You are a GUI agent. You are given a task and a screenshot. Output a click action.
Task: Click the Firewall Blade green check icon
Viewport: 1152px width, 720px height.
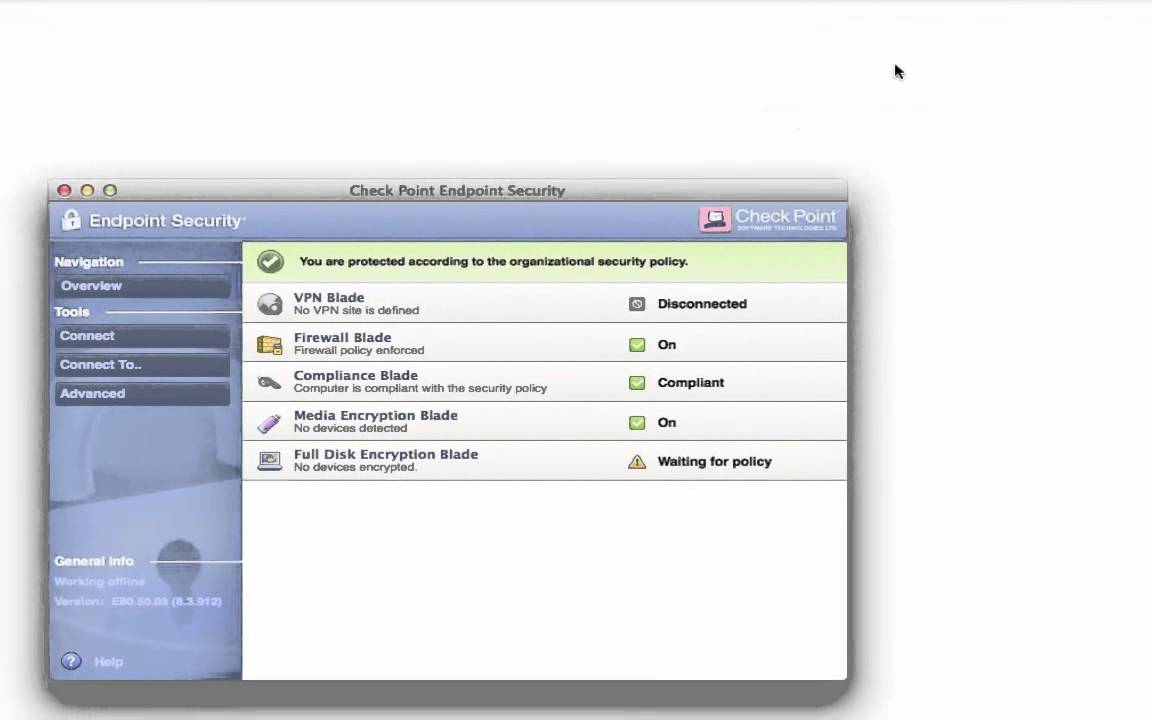[637, 345]
